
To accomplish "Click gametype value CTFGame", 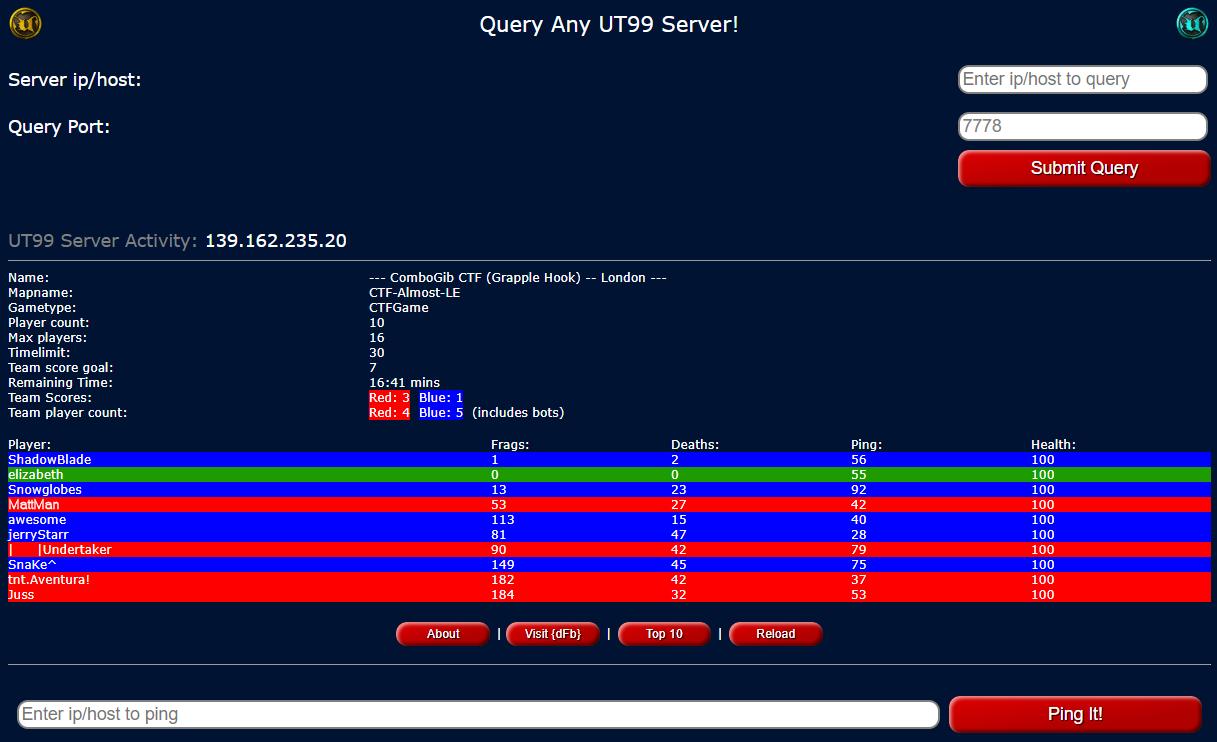I will pyautogui.click(x=399, y=308).
